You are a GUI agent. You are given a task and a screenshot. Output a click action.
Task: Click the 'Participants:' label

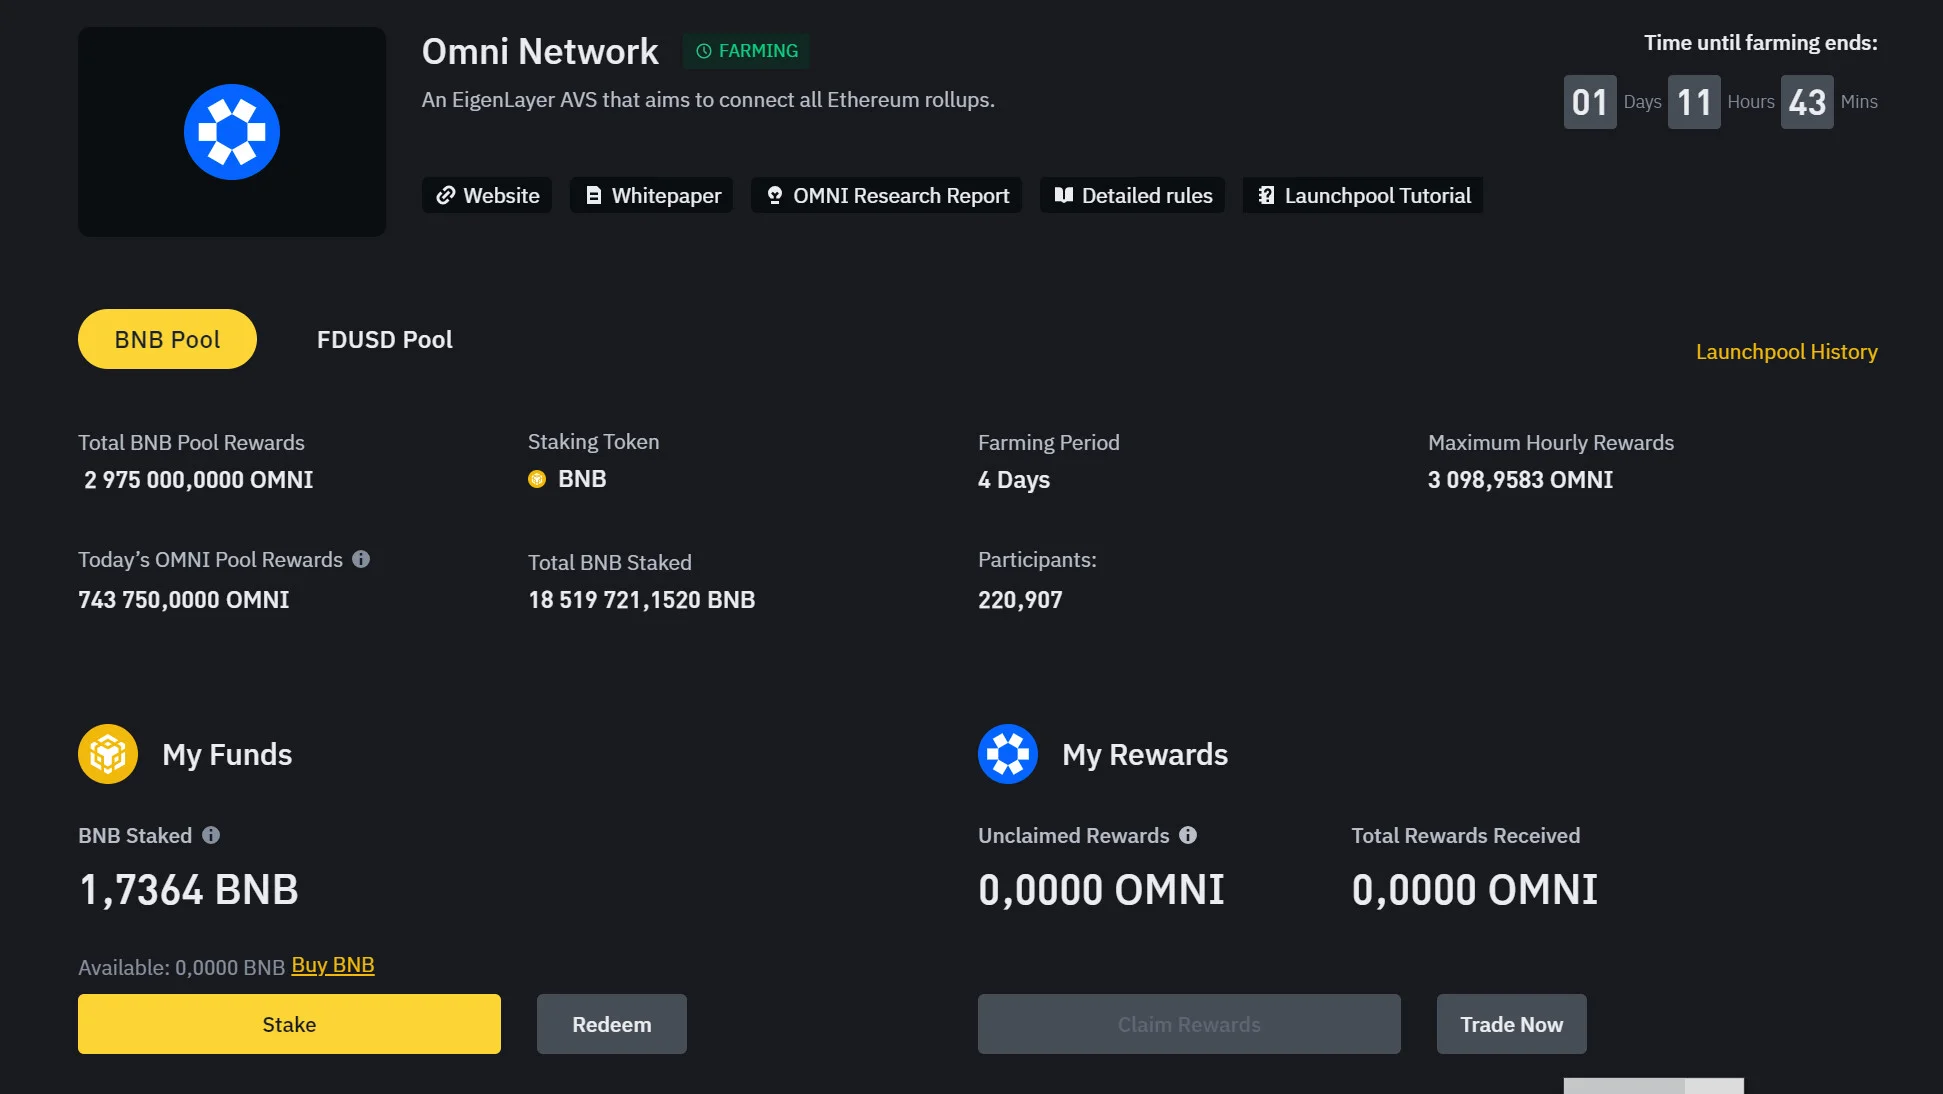pos(1037,560)
